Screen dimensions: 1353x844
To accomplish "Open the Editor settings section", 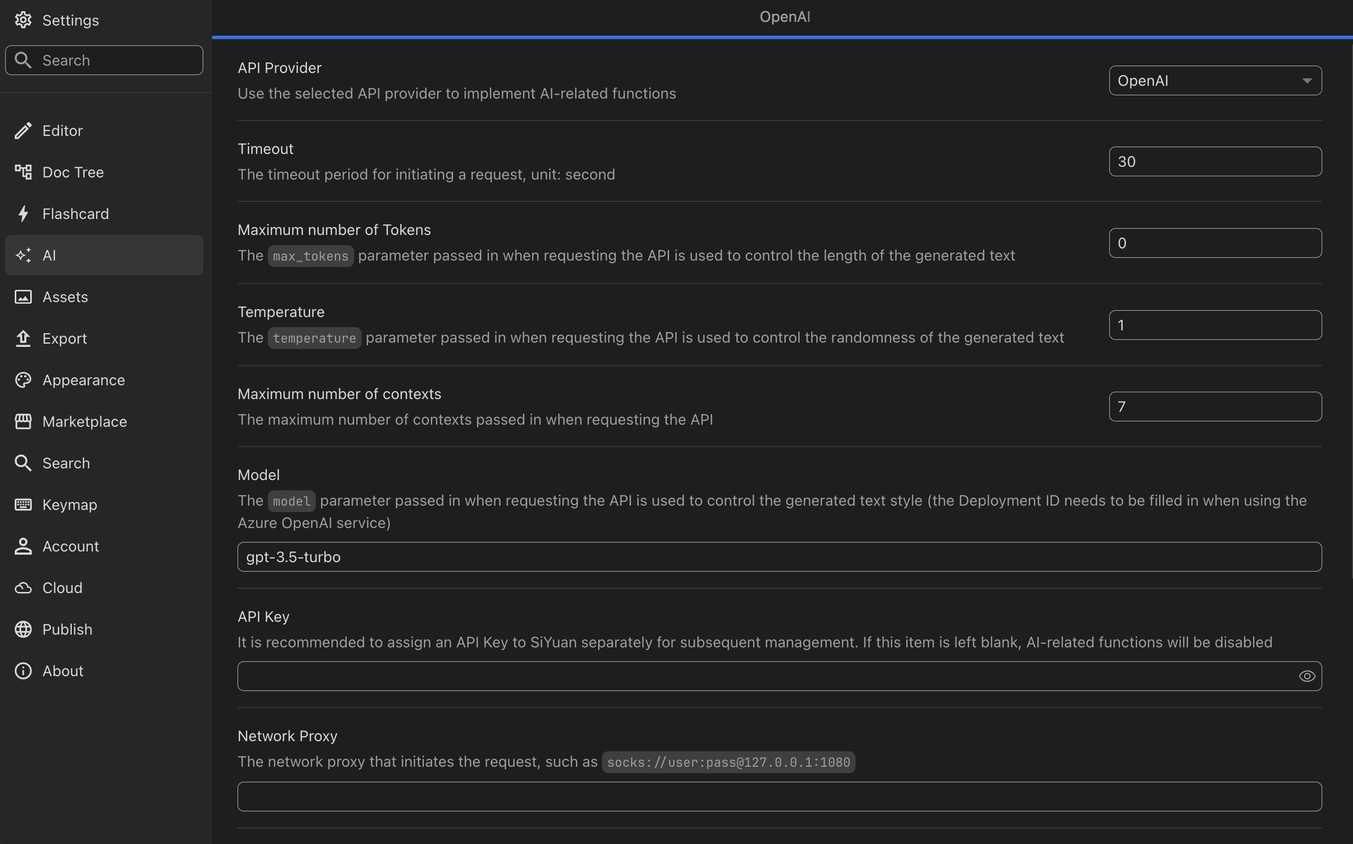I will pos(104,131).
